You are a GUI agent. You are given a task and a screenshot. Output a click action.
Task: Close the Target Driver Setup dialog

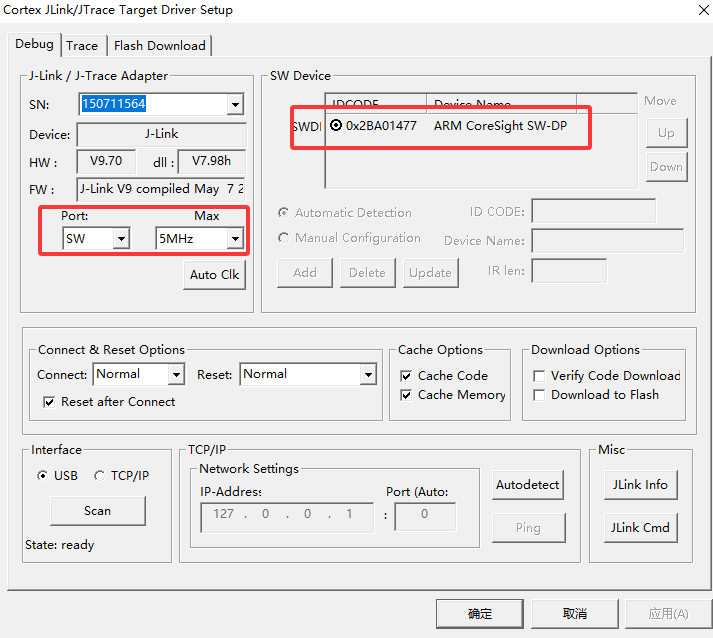tap(703, 10)
